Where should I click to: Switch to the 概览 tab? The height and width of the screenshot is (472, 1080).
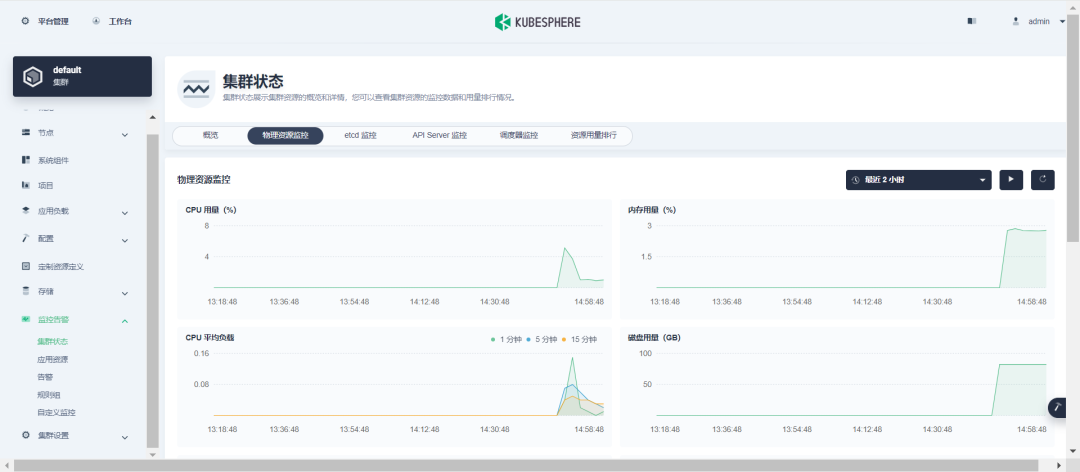point(210,136)
